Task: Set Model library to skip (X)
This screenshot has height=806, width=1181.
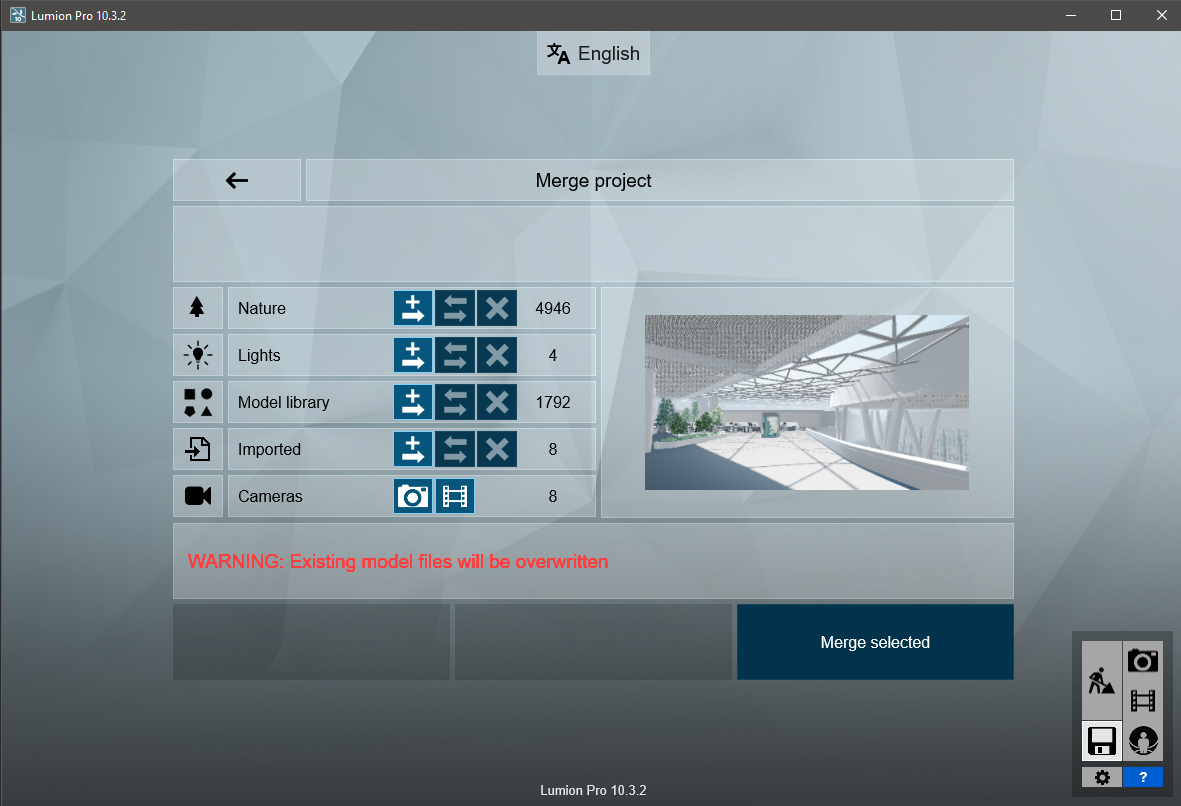Action: [497, 402]
